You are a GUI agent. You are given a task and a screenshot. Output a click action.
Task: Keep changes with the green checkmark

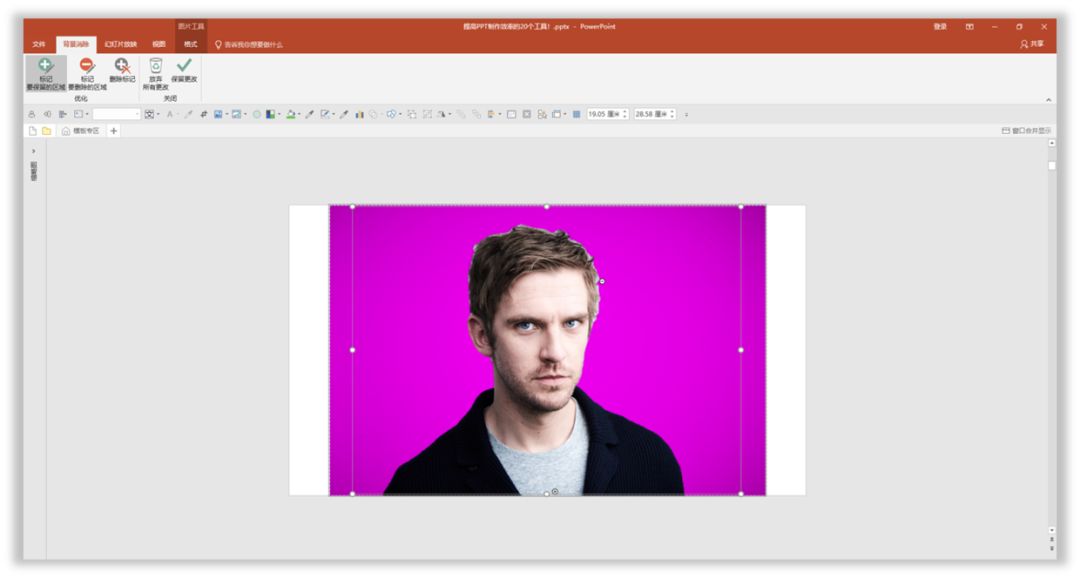click(184, 70)
